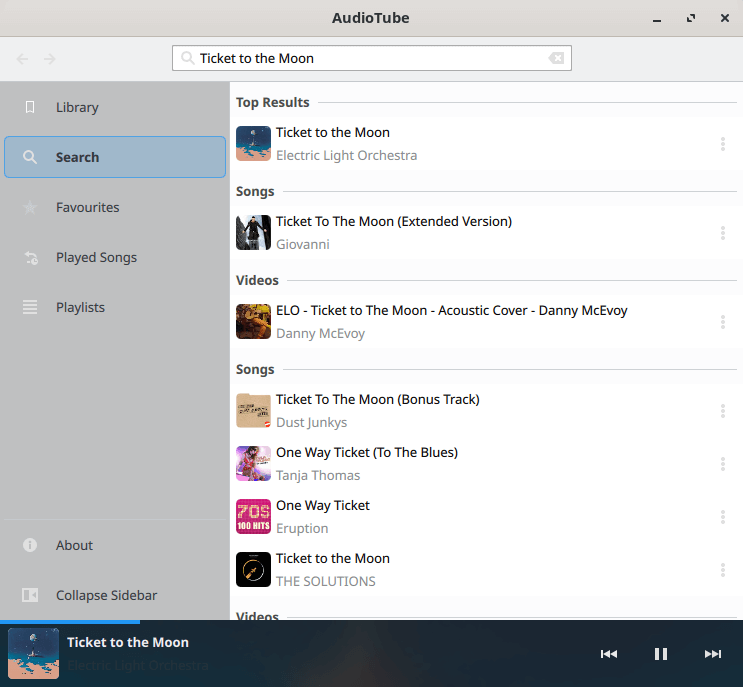Click the Played Songs history icon
This screenshot has height=687, width=743.
pos(31,258)
